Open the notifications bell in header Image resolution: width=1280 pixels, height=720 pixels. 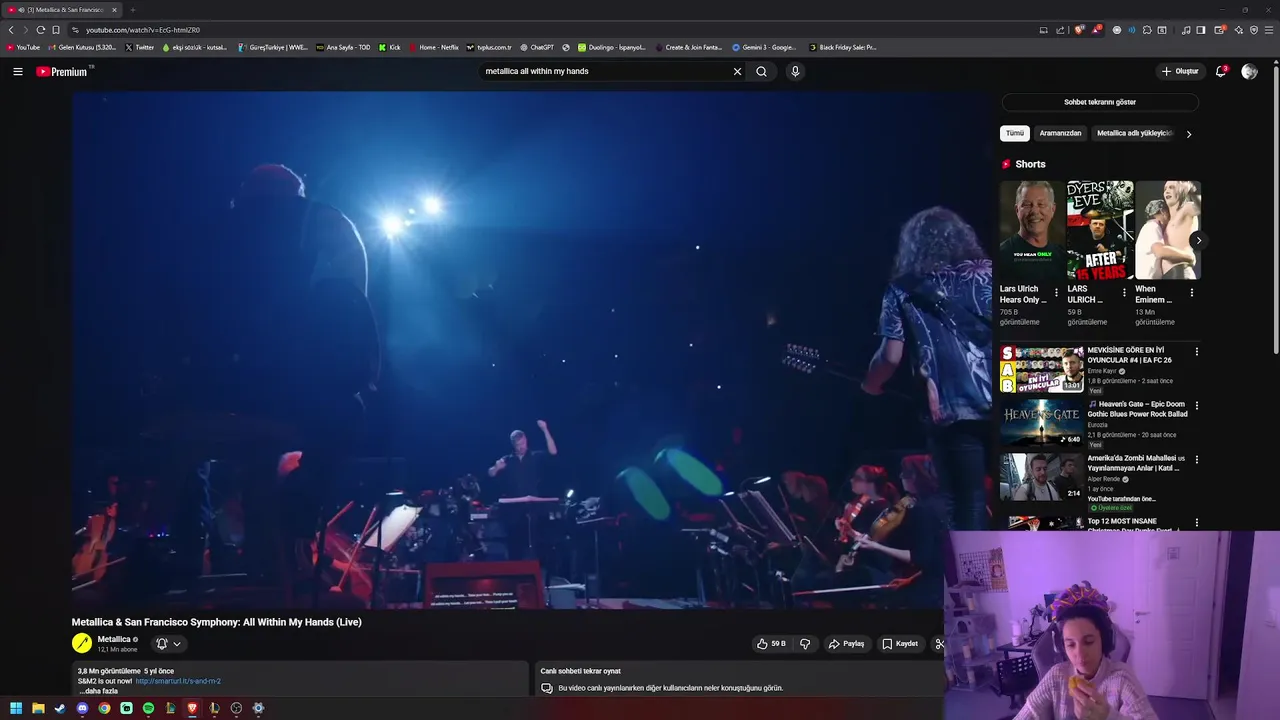click(x=1221, y=71)
